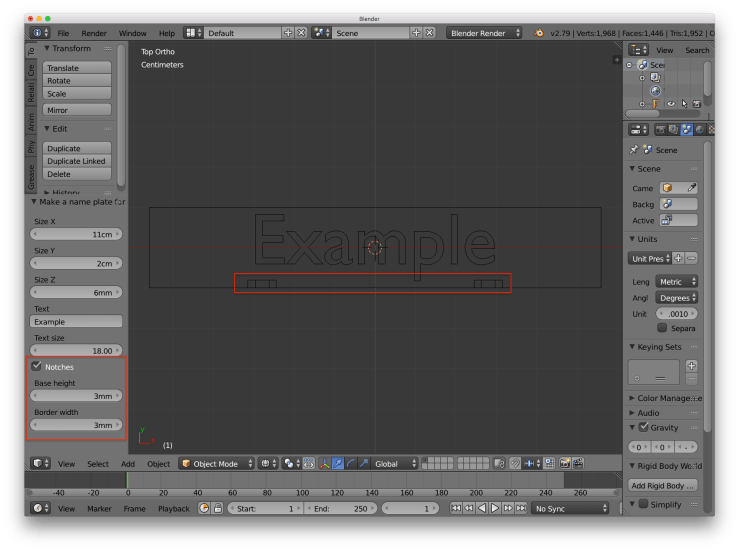Screen dimensions: 739x551
Task: Open the outliner editor type selector
Action: click(639, 50)
